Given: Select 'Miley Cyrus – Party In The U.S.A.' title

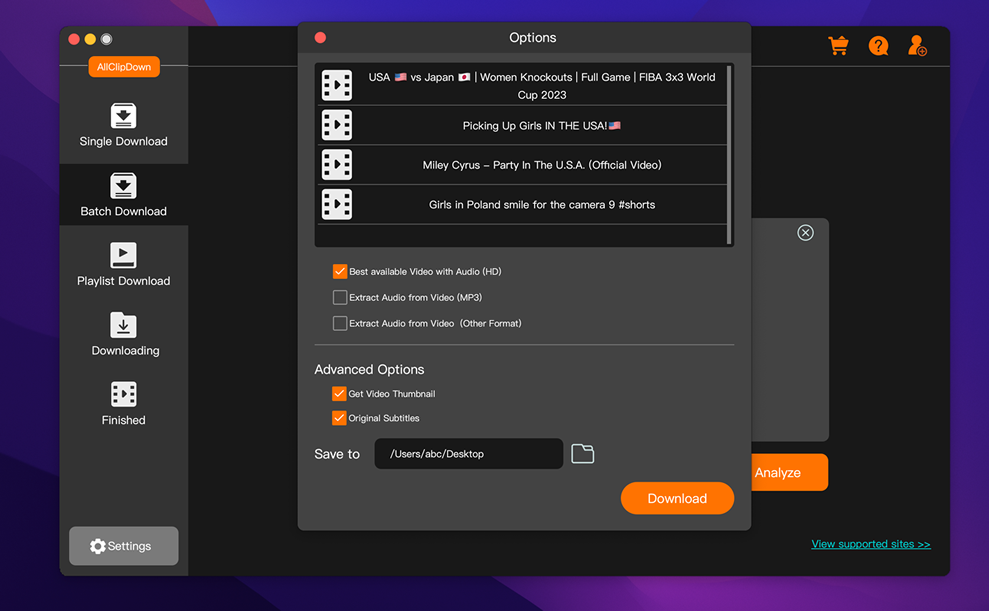Looking at the screenshot, I should (542, 165).
